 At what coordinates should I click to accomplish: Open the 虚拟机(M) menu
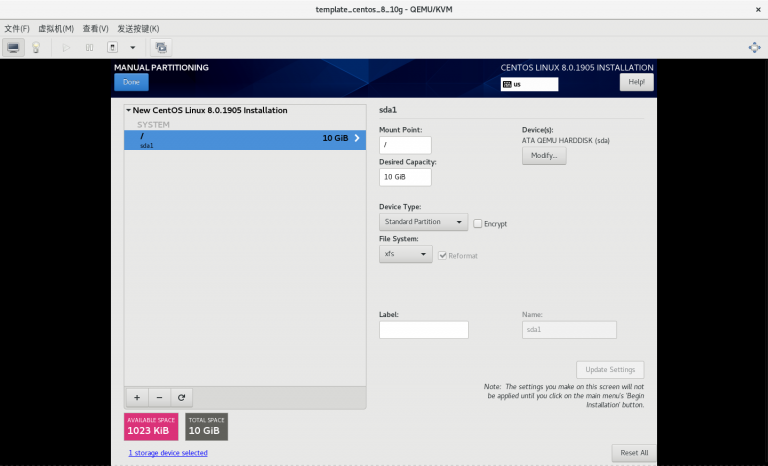(56, 28)
